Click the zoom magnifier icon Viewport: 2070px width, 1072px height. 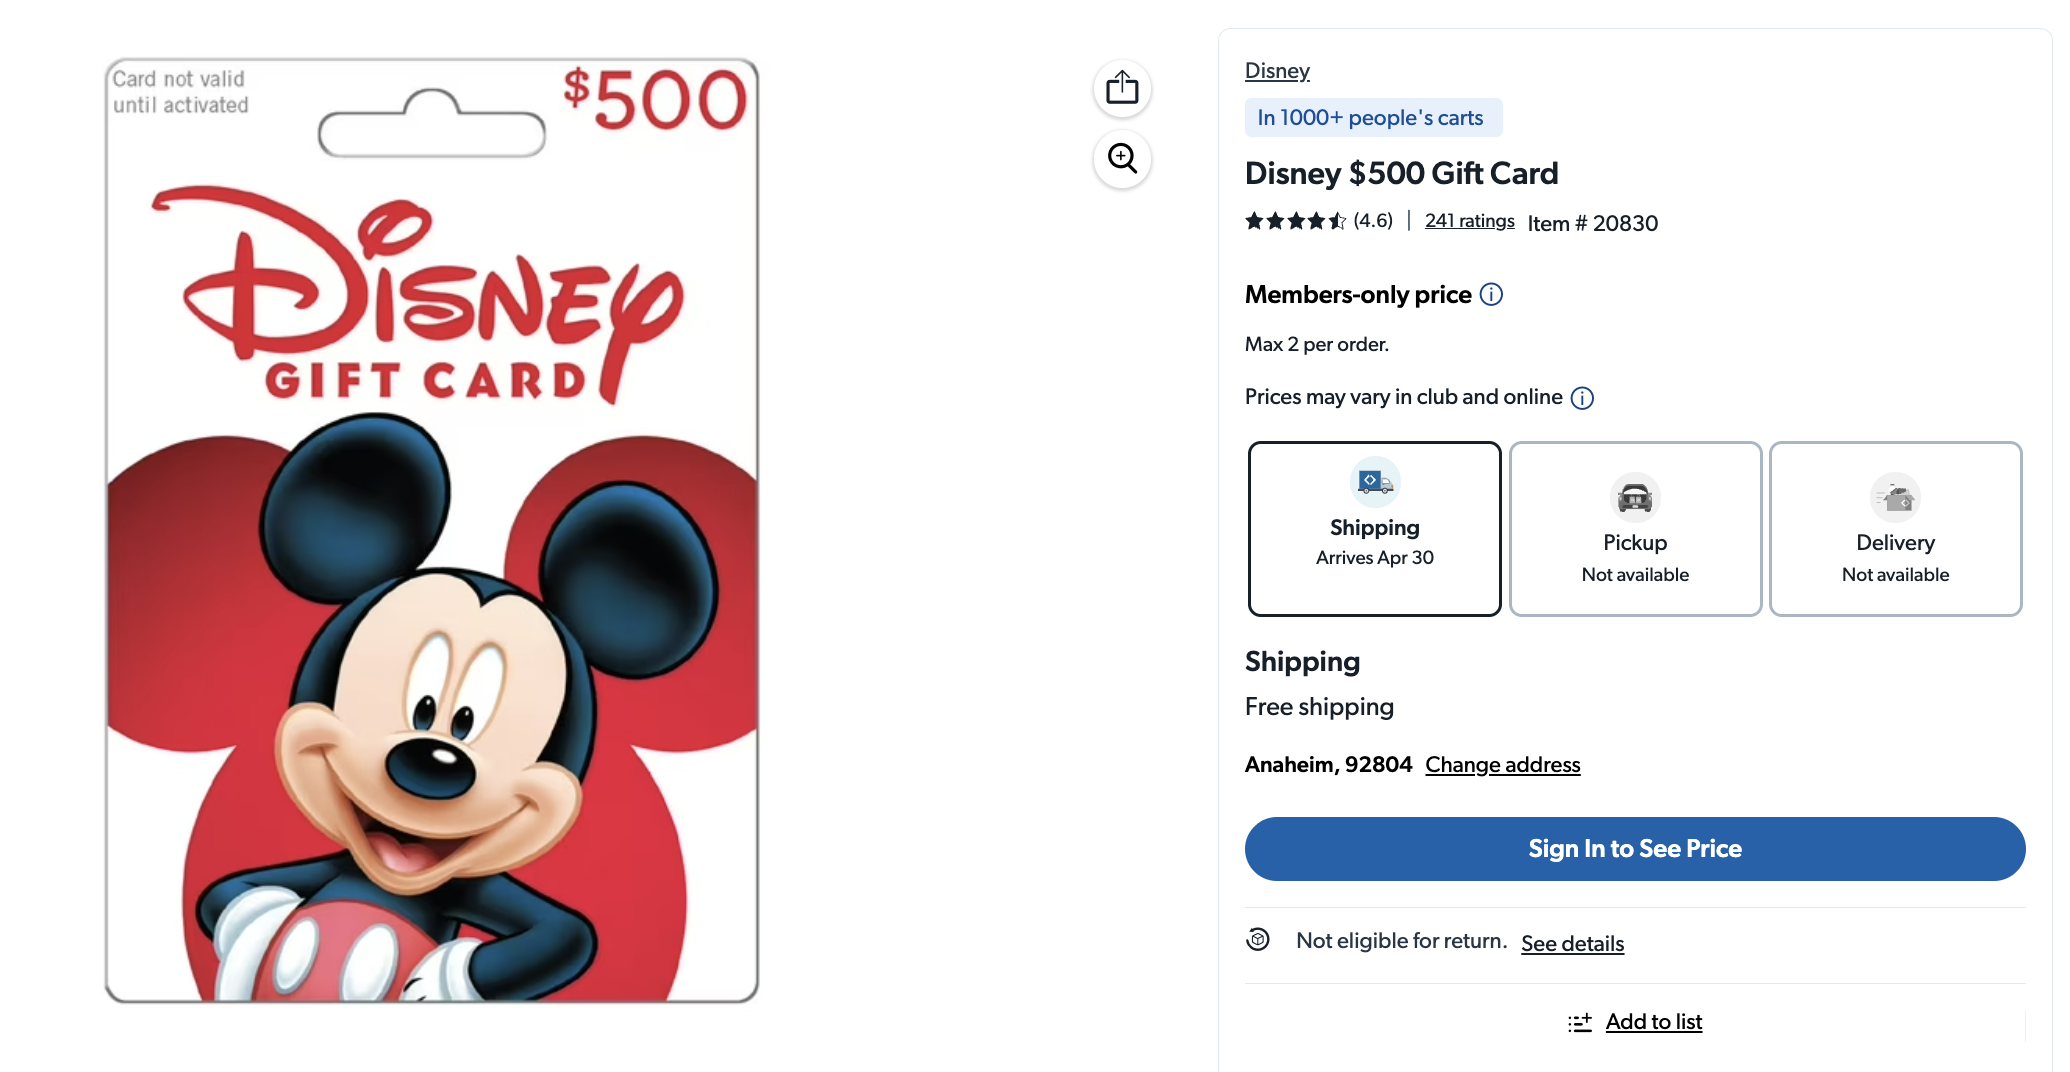[1122, 158]
